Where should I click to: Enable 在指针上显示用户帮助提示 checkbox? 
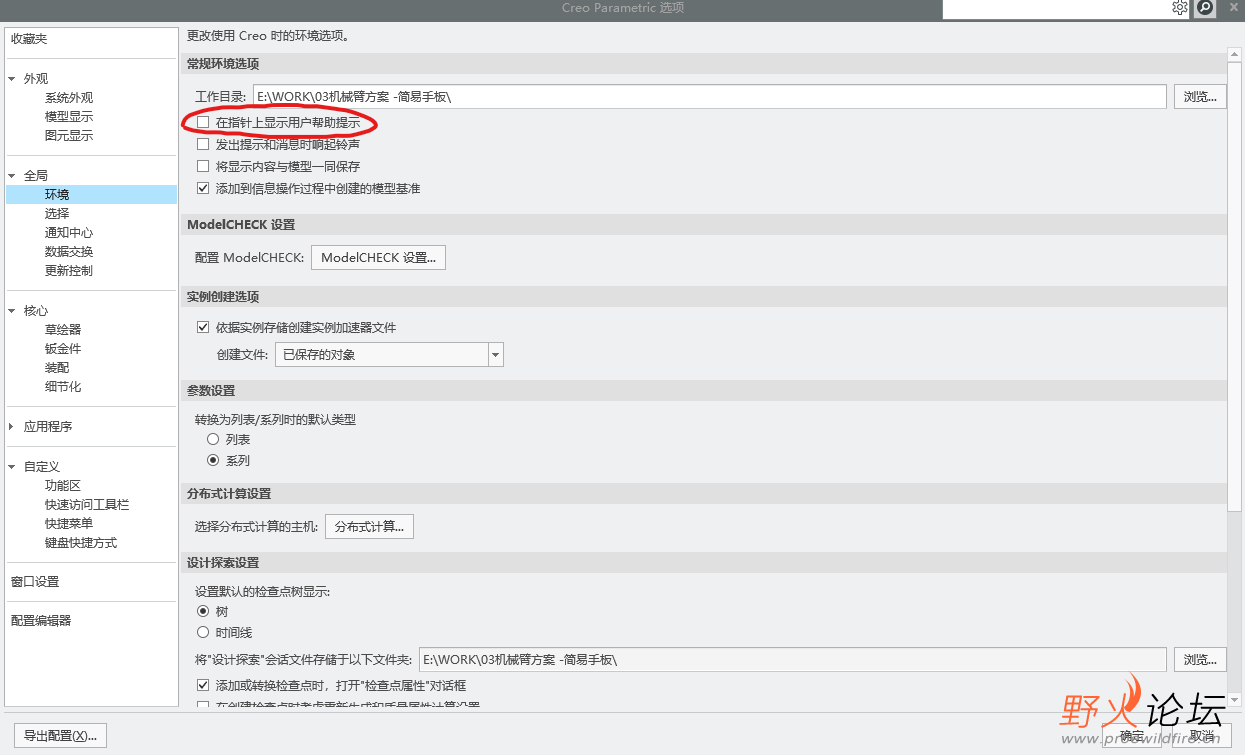tap(203, 122)
